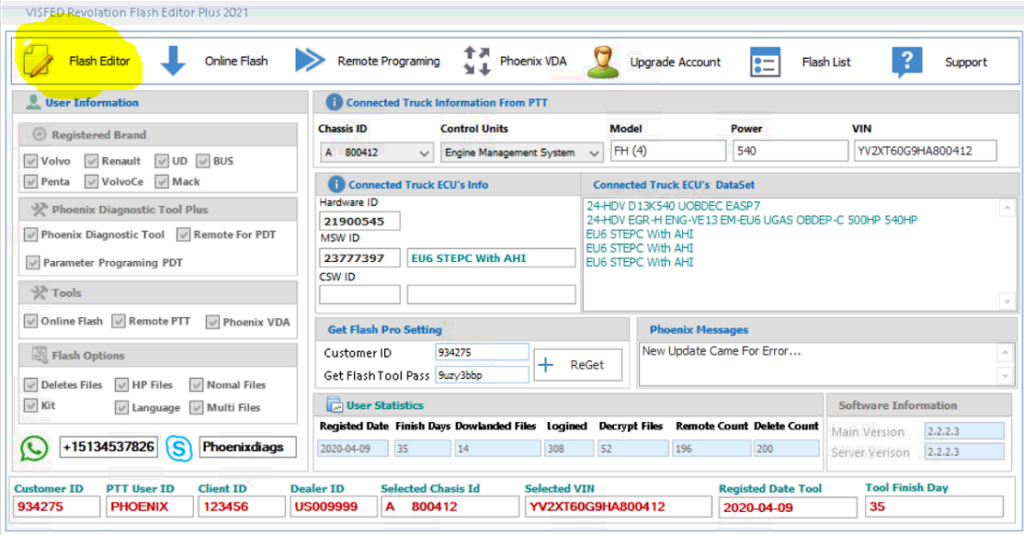Toggle the HP Files checkbox
1024x535 pixels.
click(122, 385)
